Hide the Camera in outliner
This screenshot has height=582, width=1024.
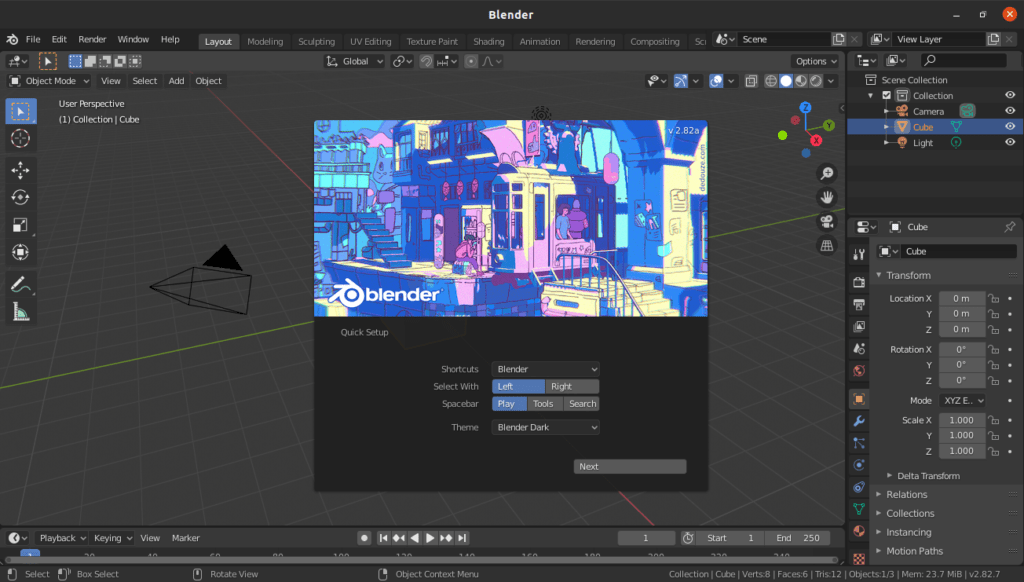tap(1010, 111)
